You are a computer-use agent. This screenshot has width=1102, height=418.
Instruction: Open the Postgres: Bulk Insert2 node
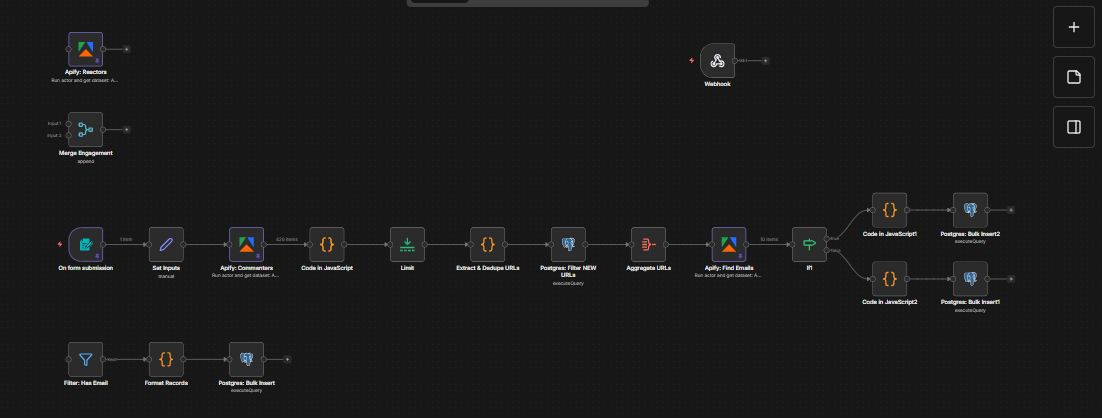point(970,210)
